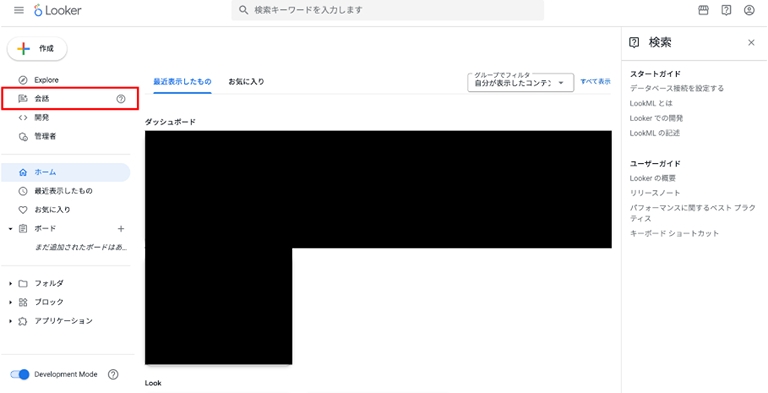768x393 pixels.
Task: Toggle Development Mode switch
Action: pos(20,374)
